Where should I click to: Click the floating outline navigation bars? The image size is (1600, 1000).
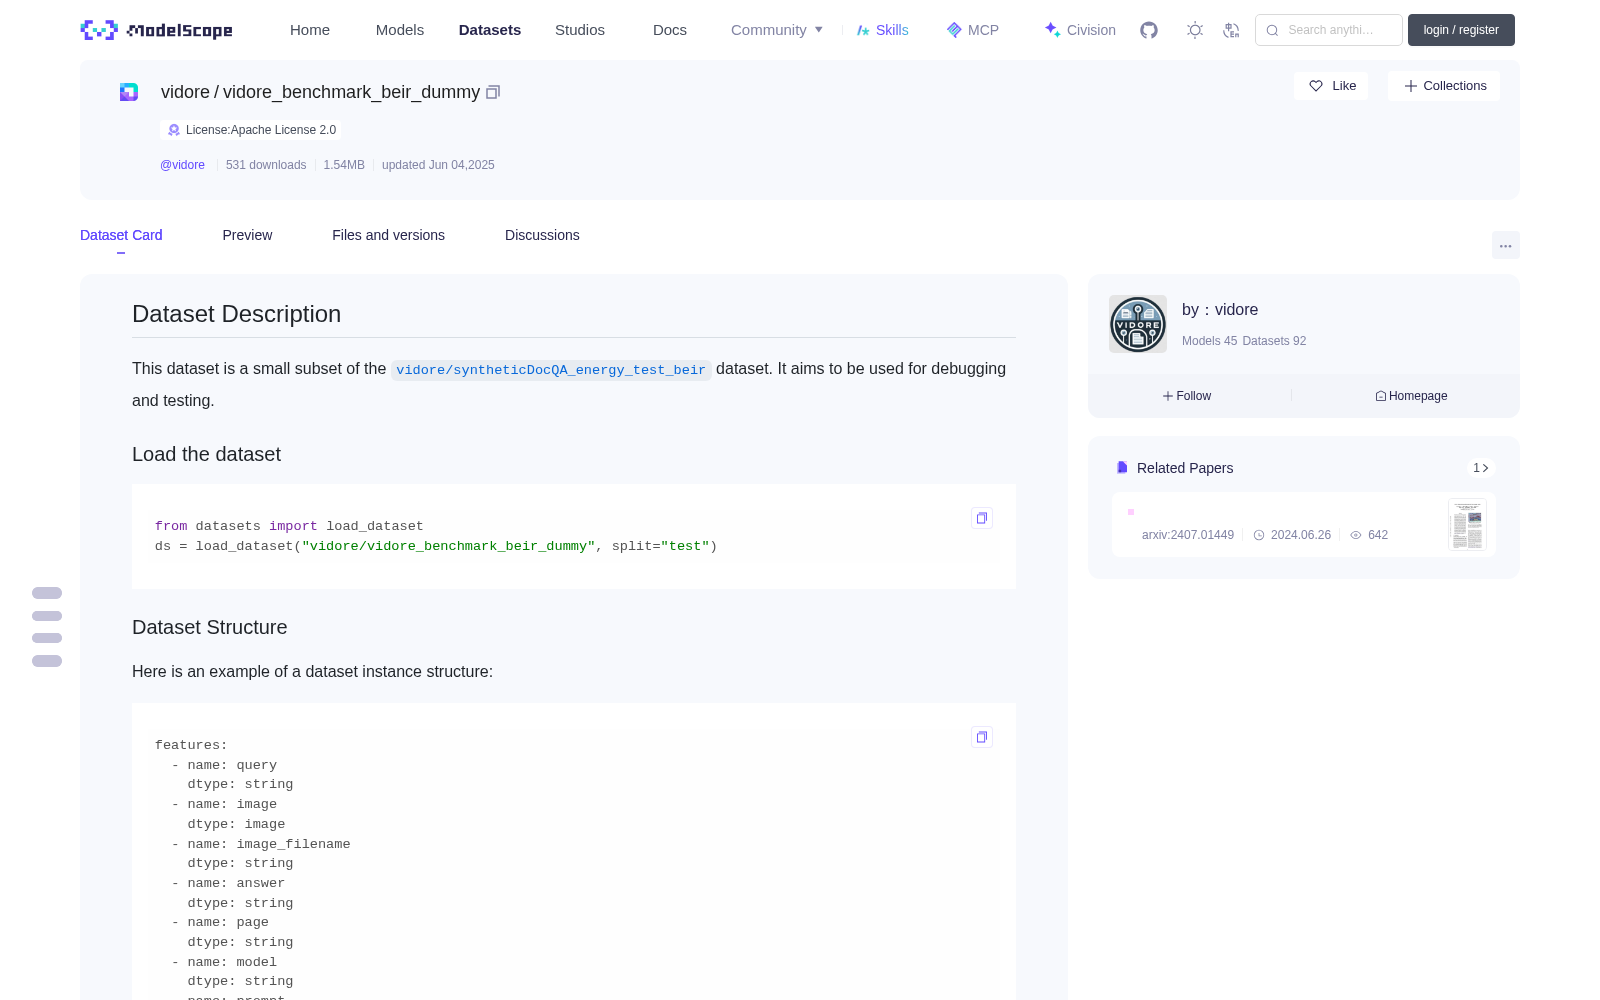[47, 627]
